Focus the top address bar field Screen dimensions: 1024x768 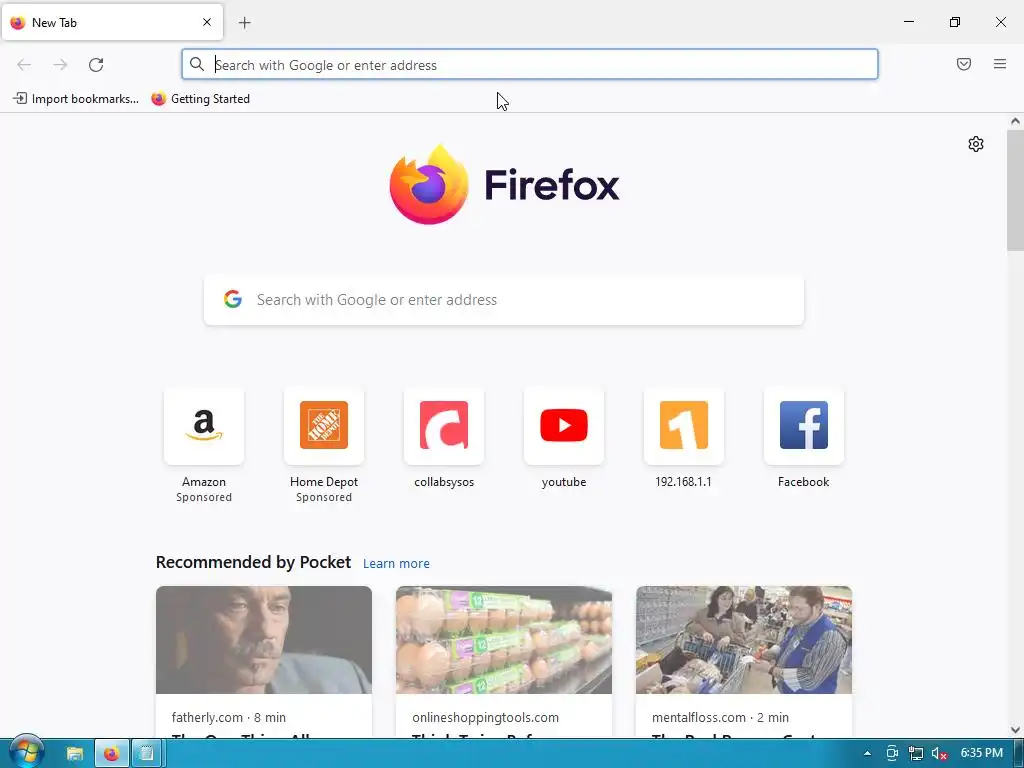[530, 65]
